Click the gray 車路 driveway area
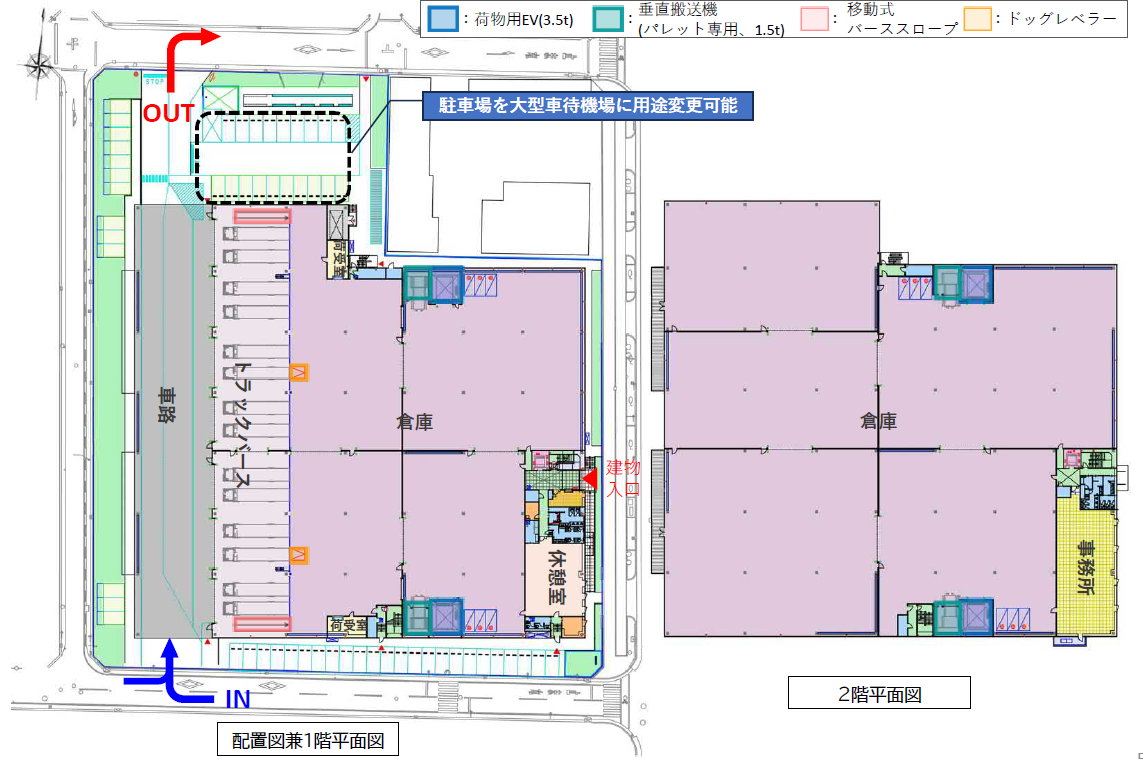The height and width of the screenshot is (762, 1143). (x=167, y=421)
